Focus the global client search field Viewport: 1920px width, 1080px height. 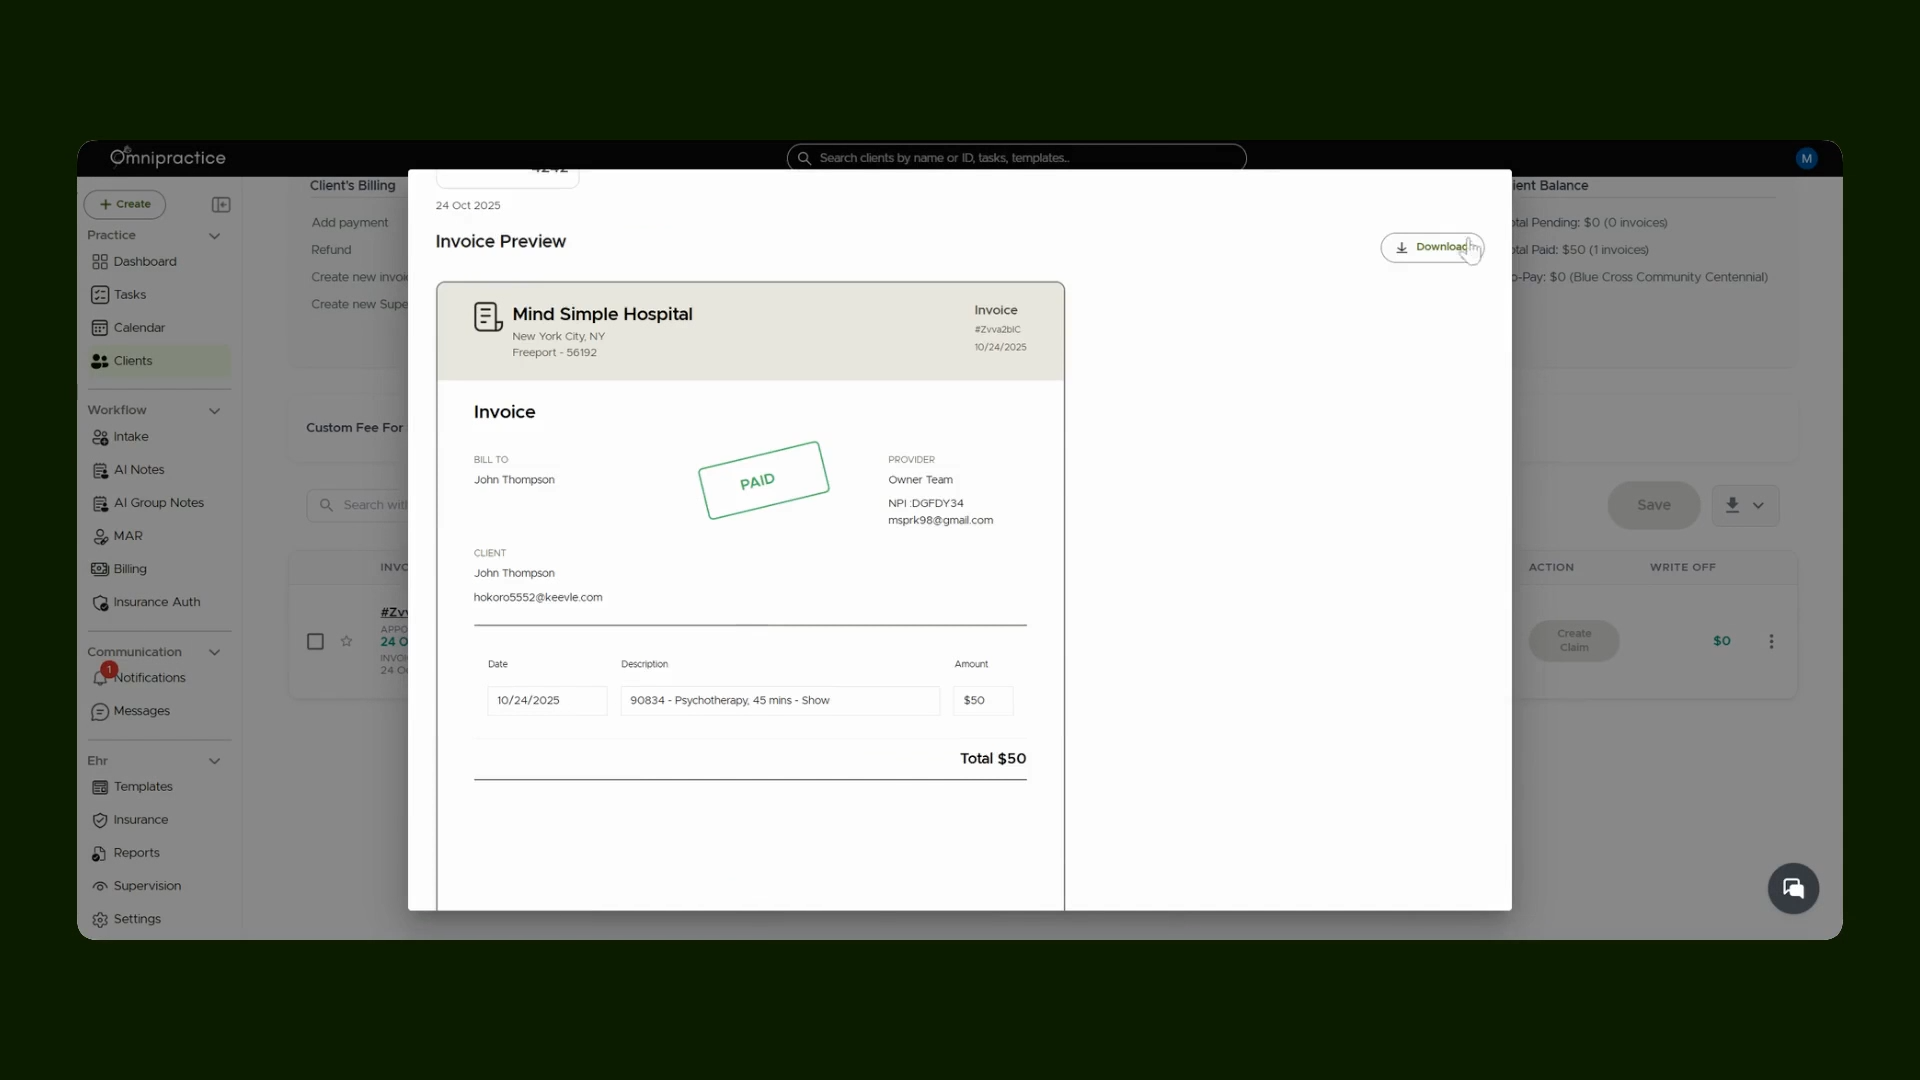pyautogui.click(x=1017, y=158)
